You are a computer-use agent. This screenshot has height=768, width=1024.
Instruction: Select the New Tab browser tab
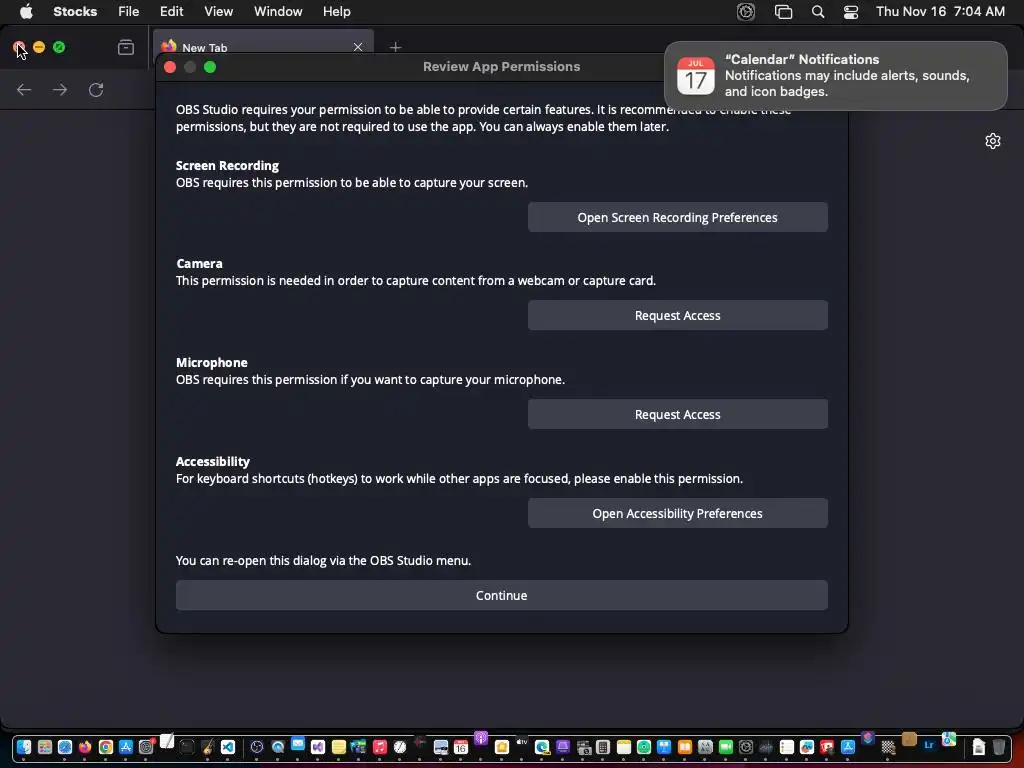point(262,47)
